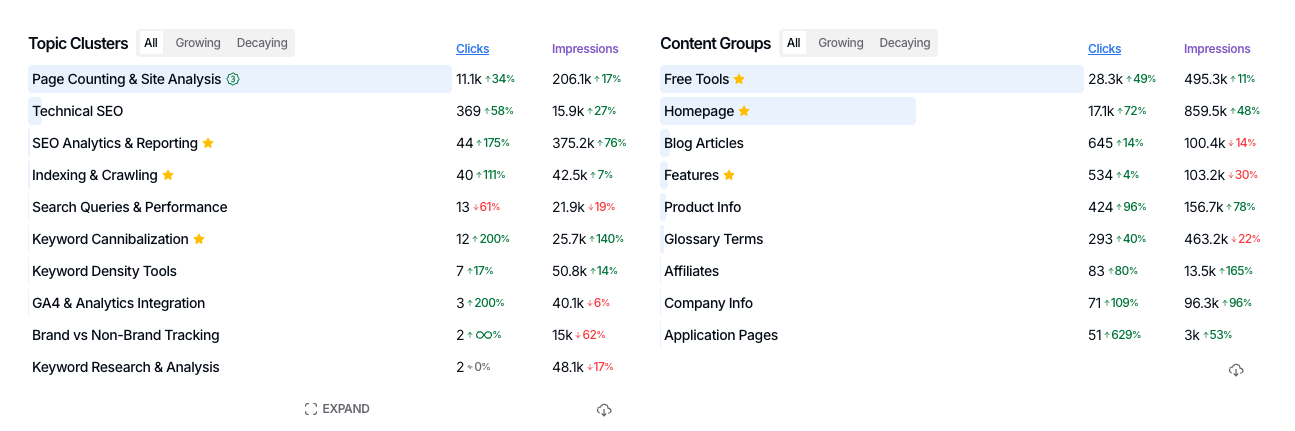Open the Technical SEO cluster row
Image resolution: width=1295 pixels, height=431 pixels.
tap(78, 111)
